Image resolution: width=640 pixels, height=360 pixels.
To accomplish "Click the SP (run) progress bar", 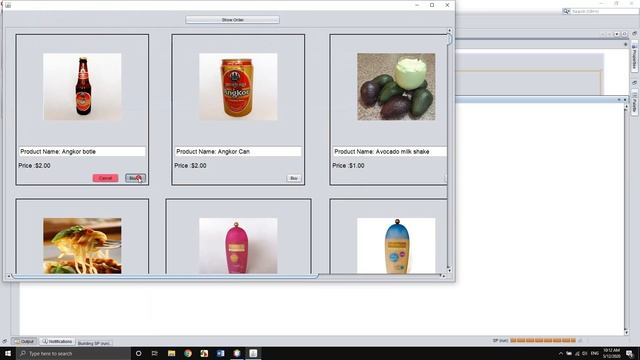I will click(x=543, y=340).
